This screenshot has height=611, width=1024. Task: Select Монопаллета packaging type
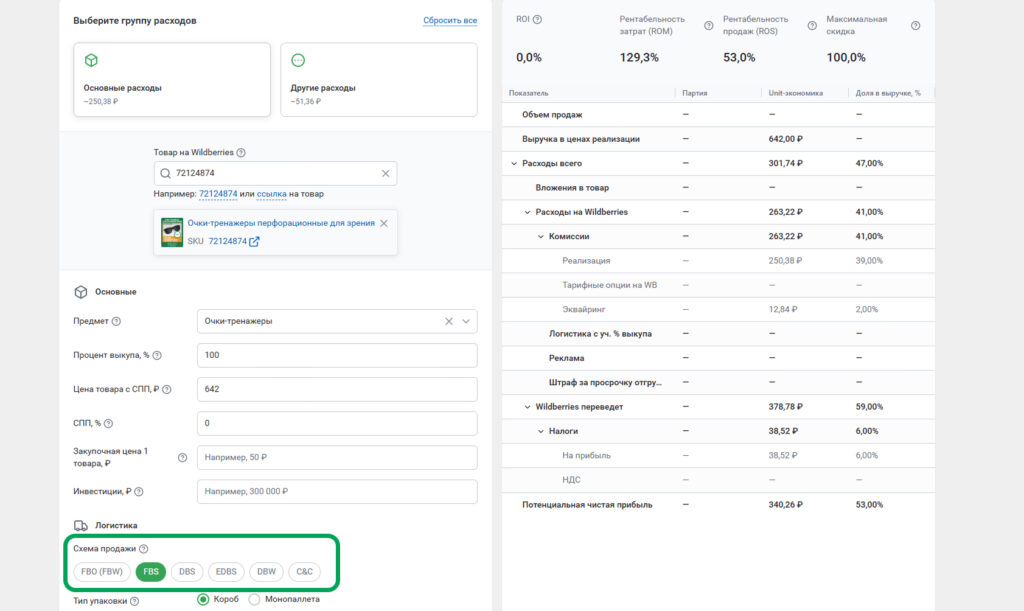(x=254, y=599)
